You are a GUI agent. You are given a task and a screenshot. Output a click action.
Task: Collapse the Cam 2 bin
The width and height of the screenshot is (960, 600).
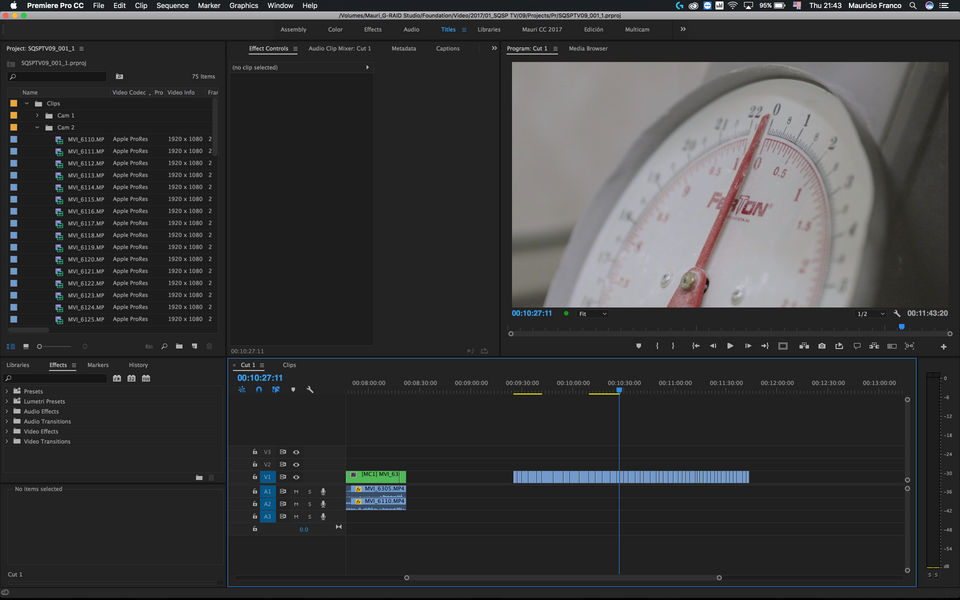point(37,127)
